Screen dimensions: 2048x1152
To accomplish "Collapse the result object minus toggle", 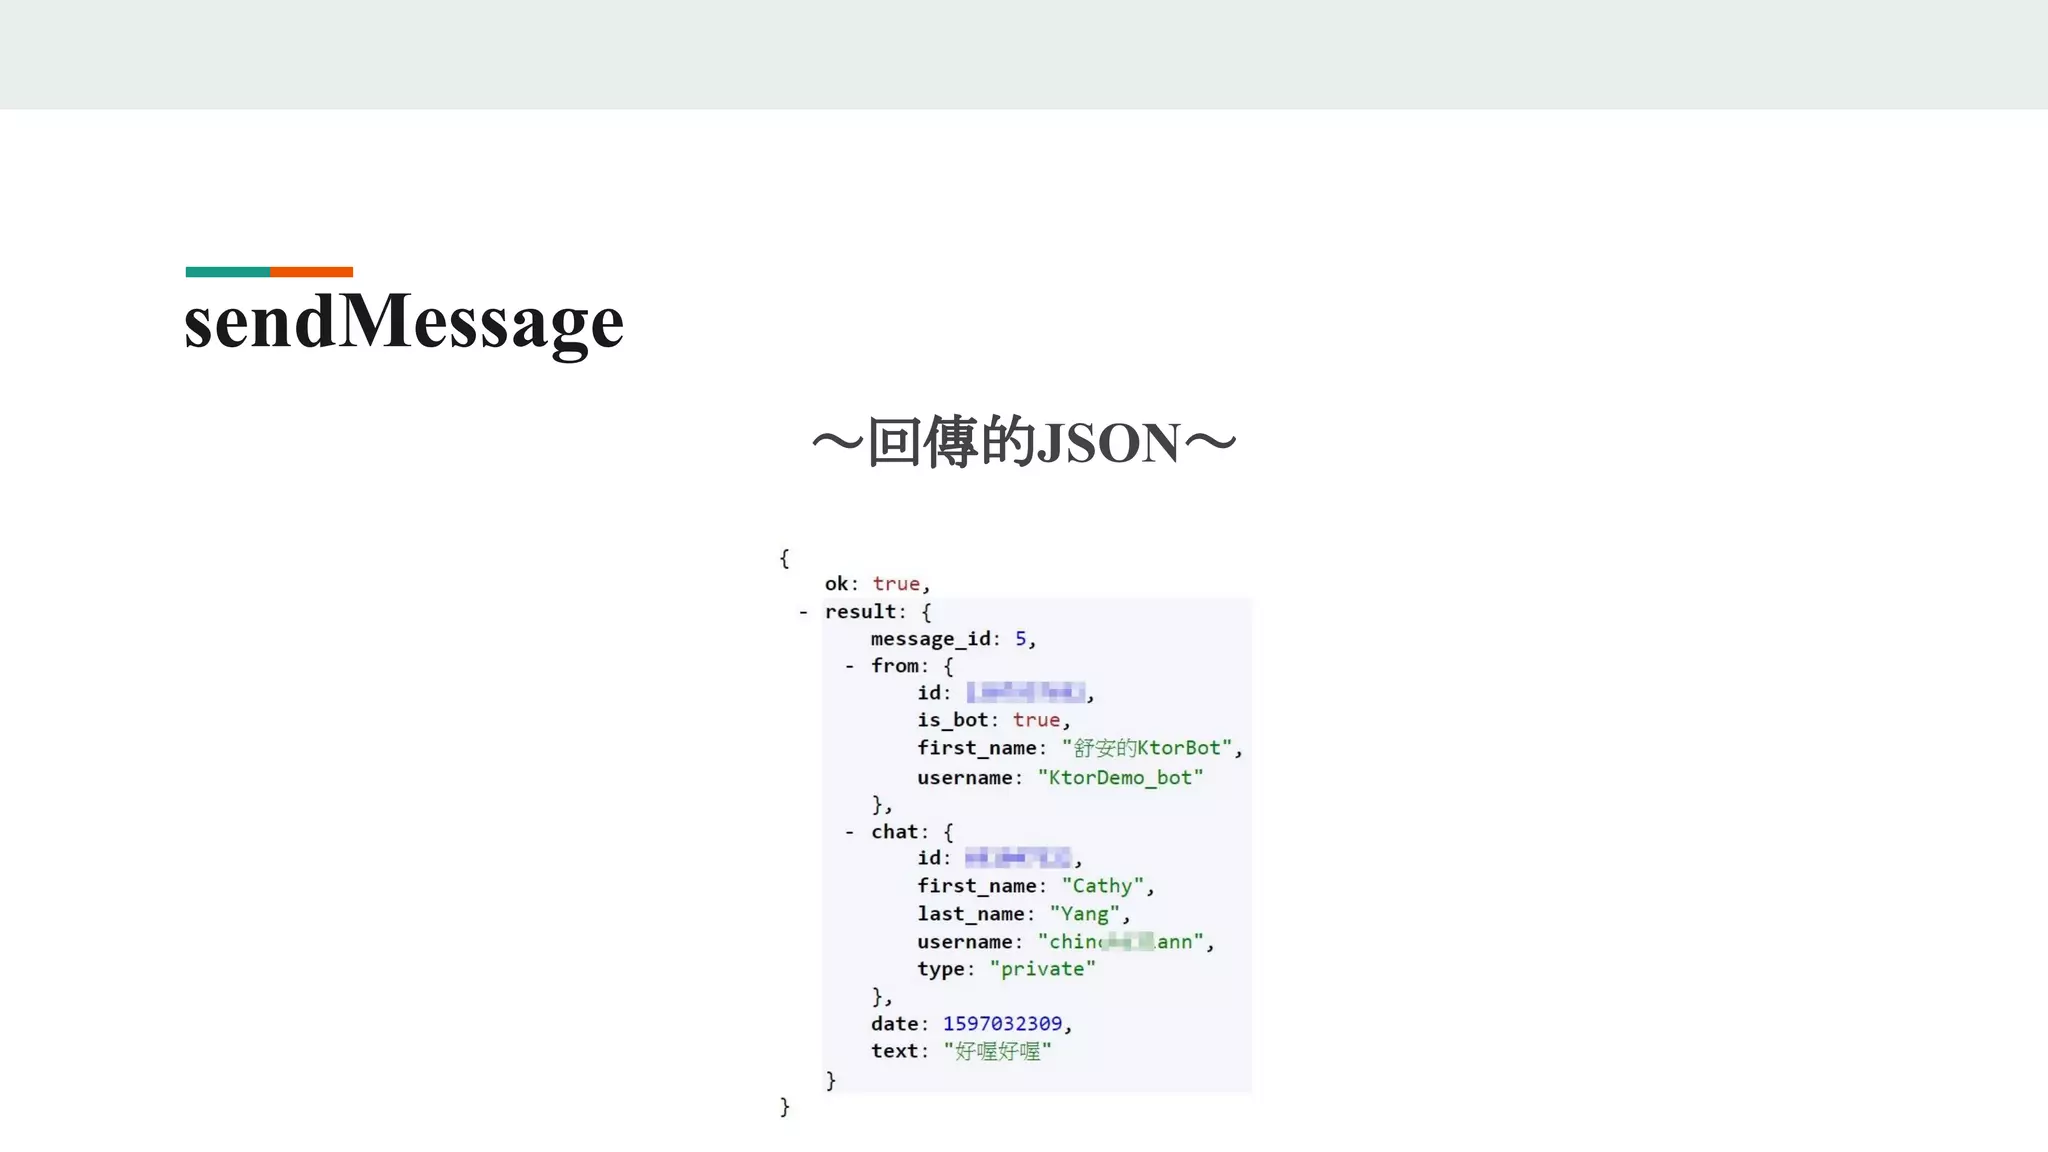I will point(802,612).
